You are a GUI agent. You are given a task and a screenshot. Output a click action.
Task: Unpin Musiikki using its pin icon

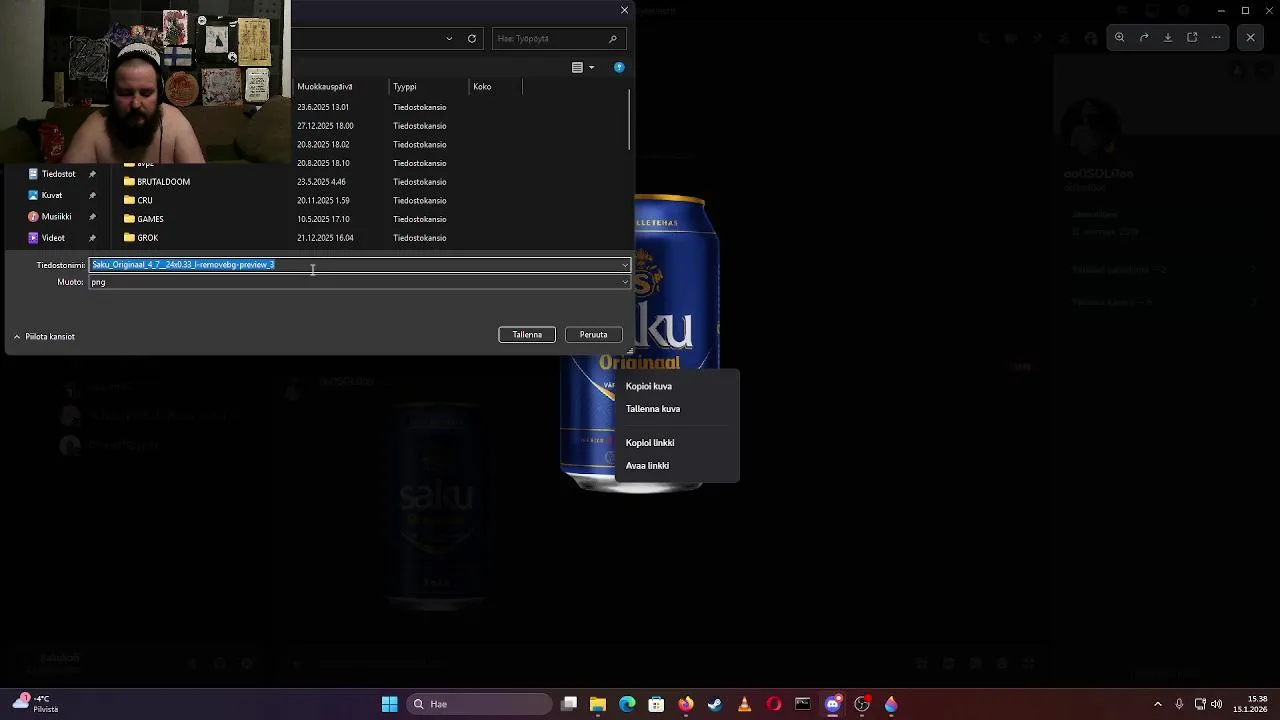[92, 217]
